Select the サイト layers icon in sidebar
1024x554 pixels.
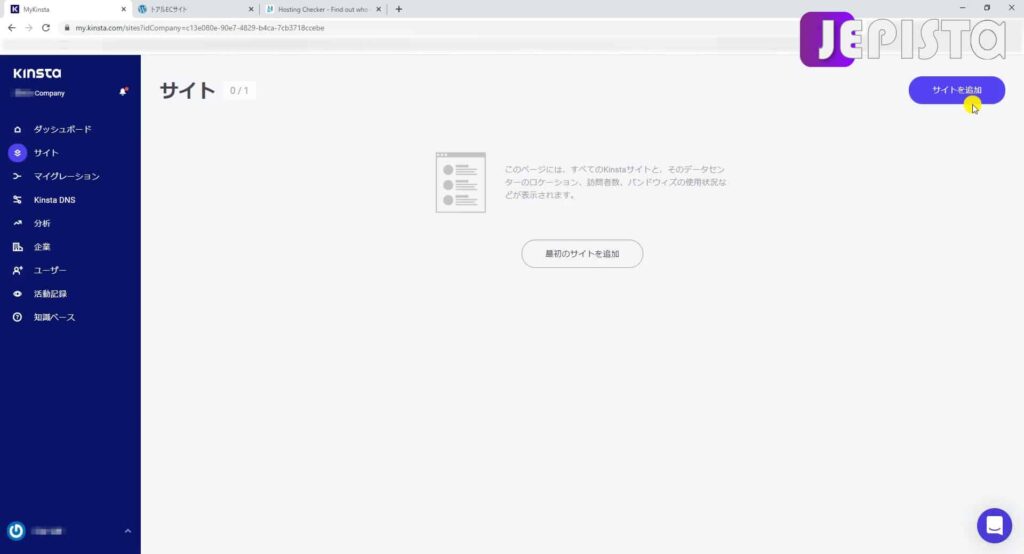18,153
